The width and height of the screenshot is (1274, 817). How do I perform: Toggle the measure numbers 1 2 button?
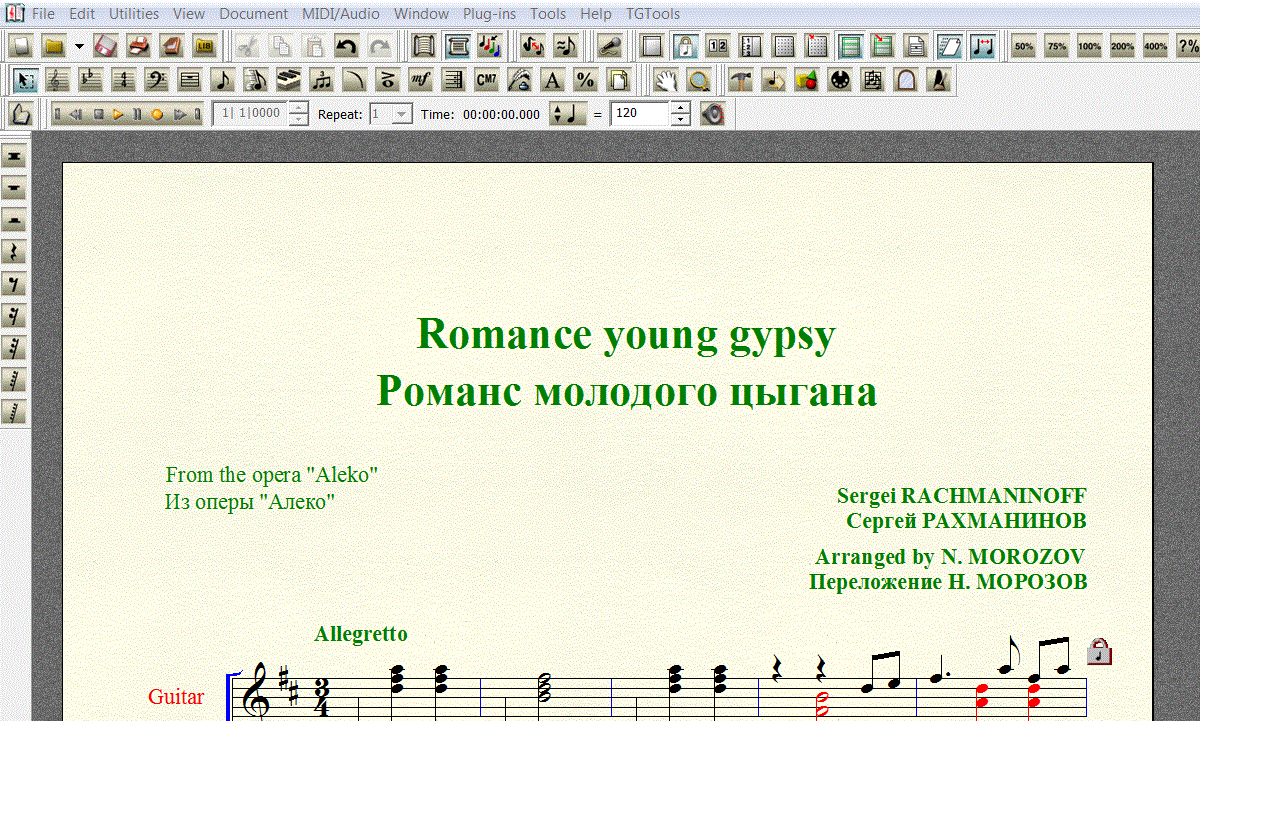click(x=719, y=46)
